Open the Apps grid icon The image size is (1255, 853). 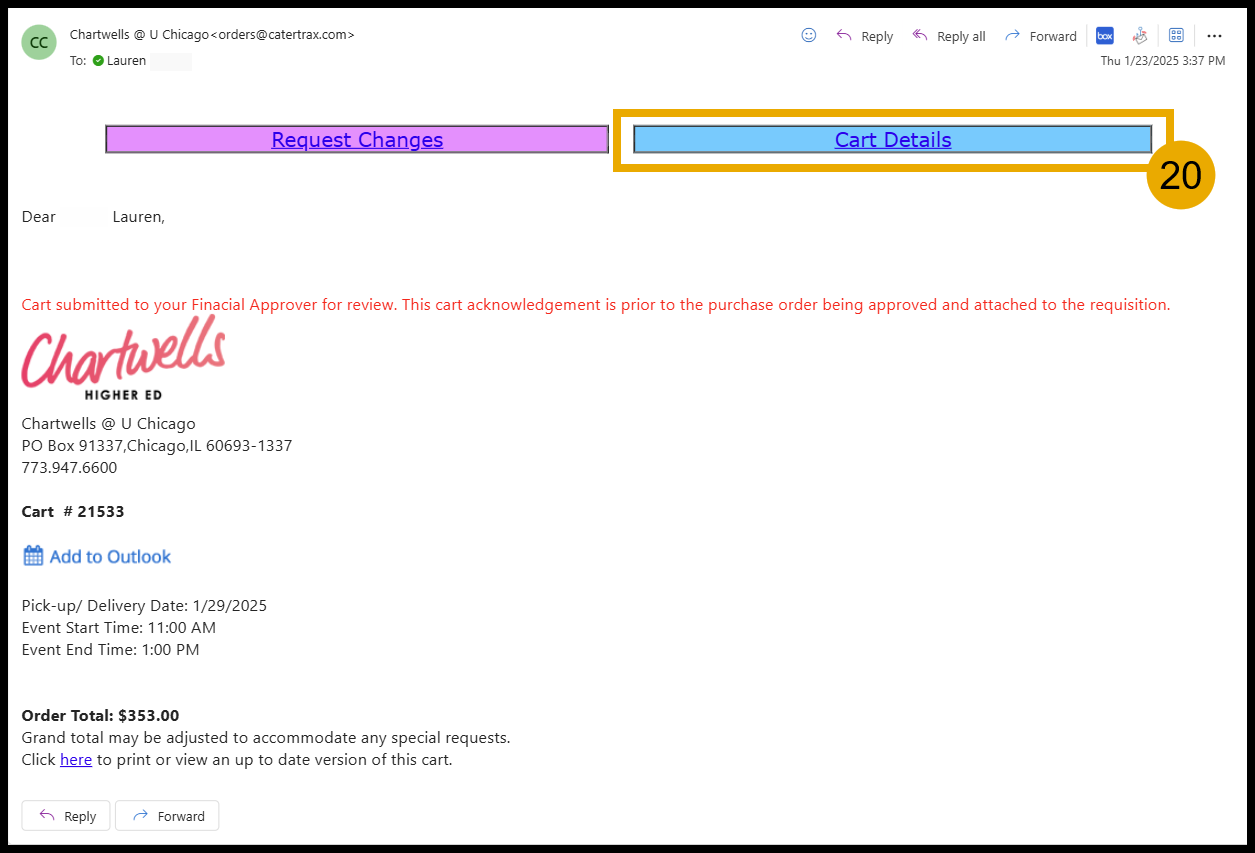(1176, 35)
